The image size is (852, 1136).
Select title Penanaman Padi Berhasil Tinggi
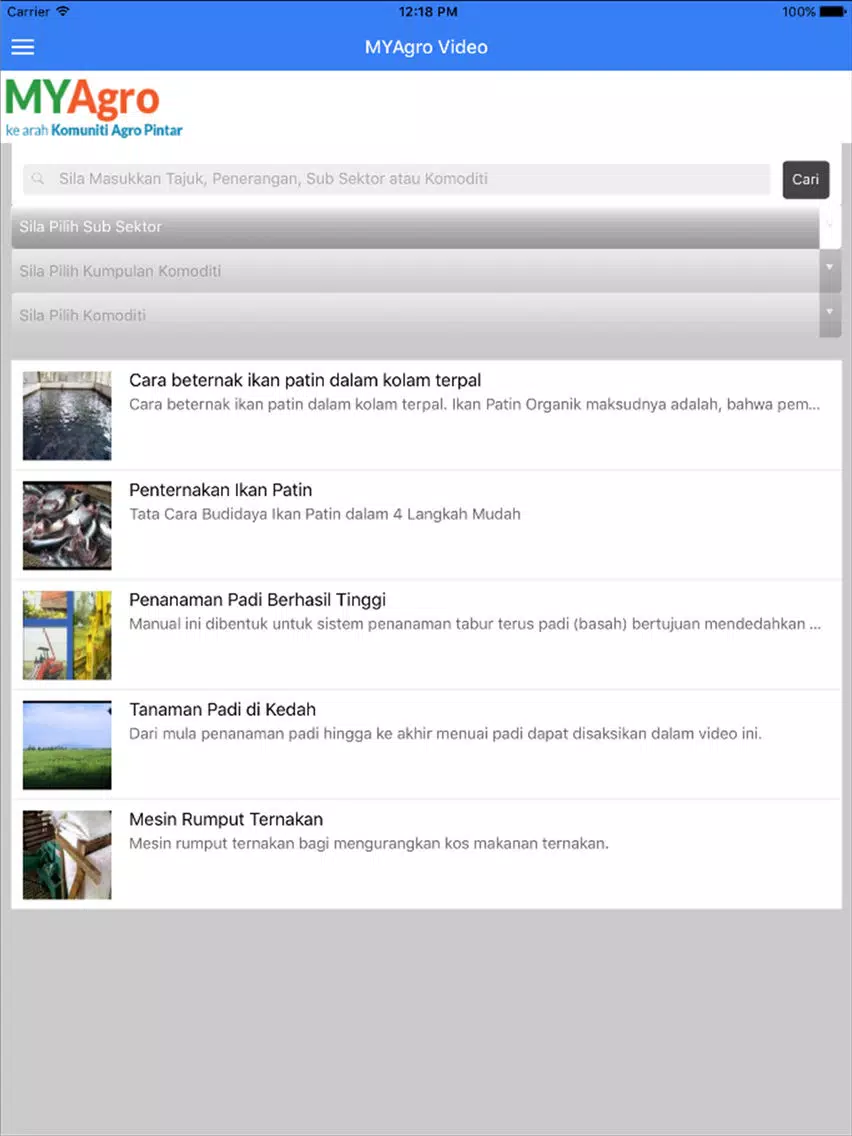click(x=257, y=600)
